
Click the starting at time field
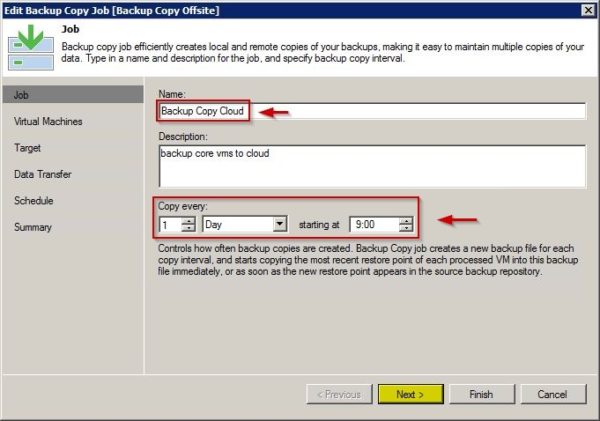[374, 224]
